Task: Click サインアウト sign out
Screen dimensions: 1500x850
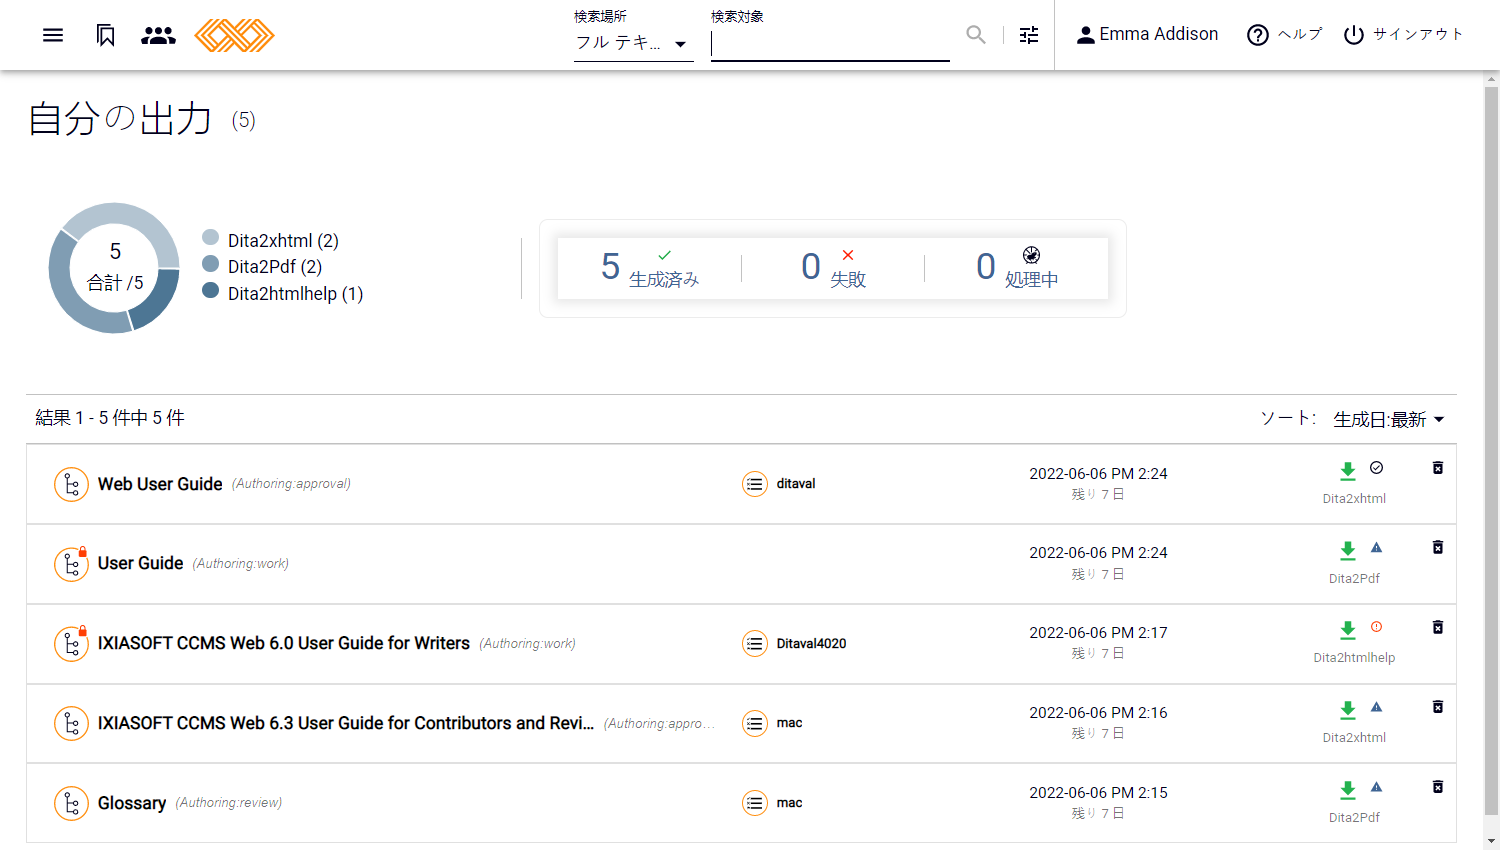Action: 1403,34
